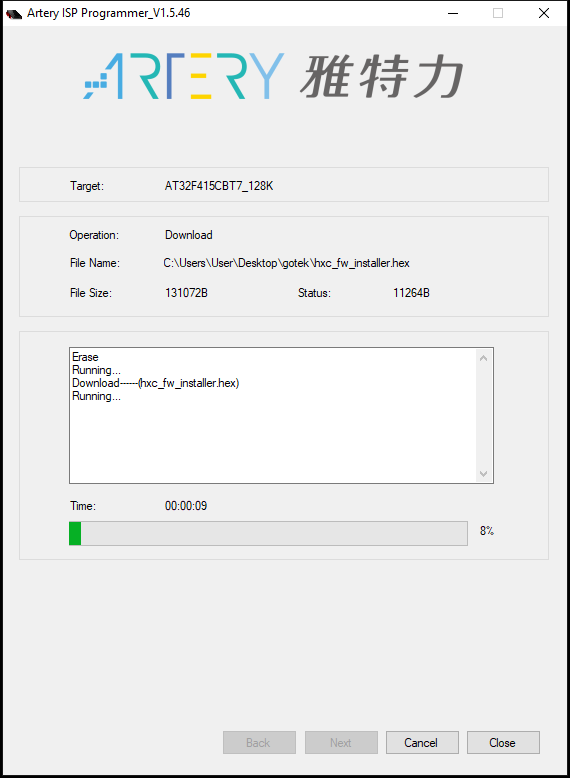This screenshot has width=570, height=778.
Task: Click the 'Target:' label
Action: tap(87, 186)
